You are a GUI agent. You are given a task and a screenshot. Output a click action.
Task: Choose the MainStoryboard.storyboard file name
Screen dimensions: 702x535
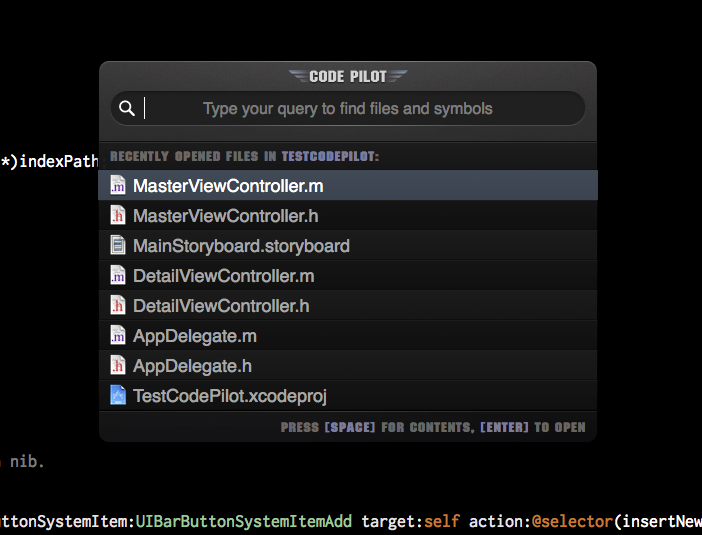click(x=241, y=246)
